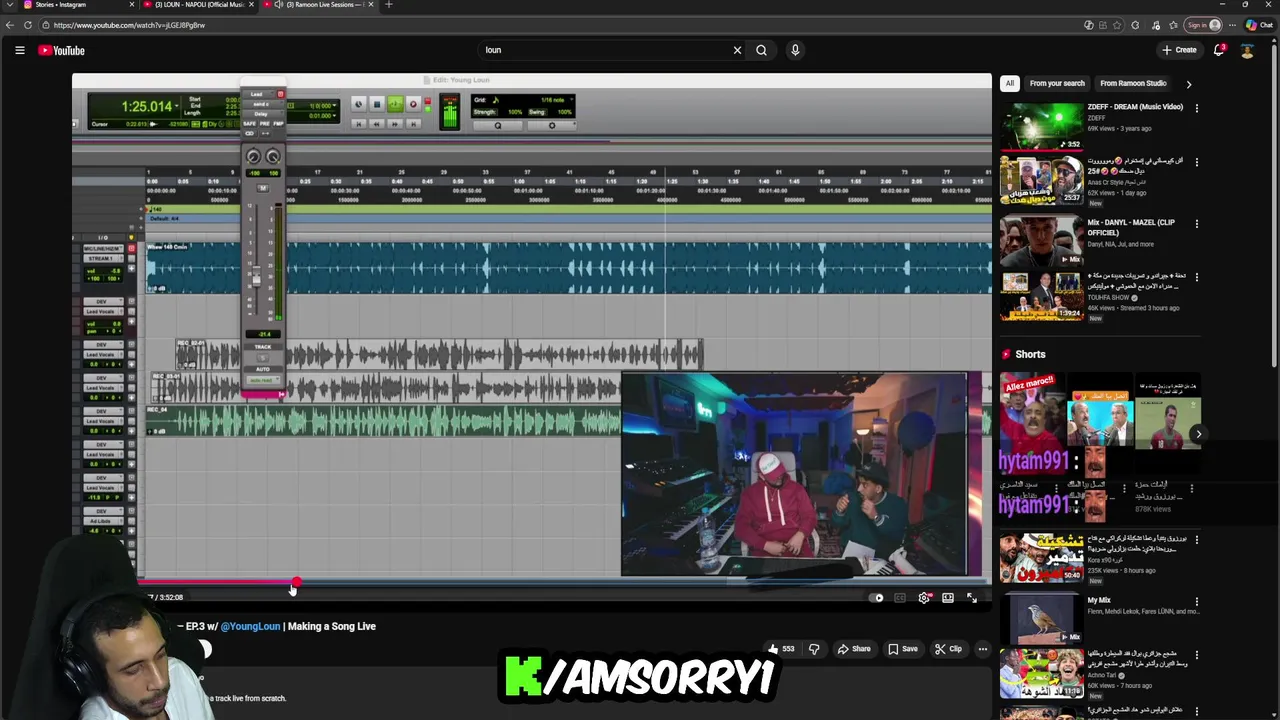Open ZDEFF - DREAM video thumbnail
This screenshot has height=720, width=1280.
pyautogui.click(x=1041, y=125)
